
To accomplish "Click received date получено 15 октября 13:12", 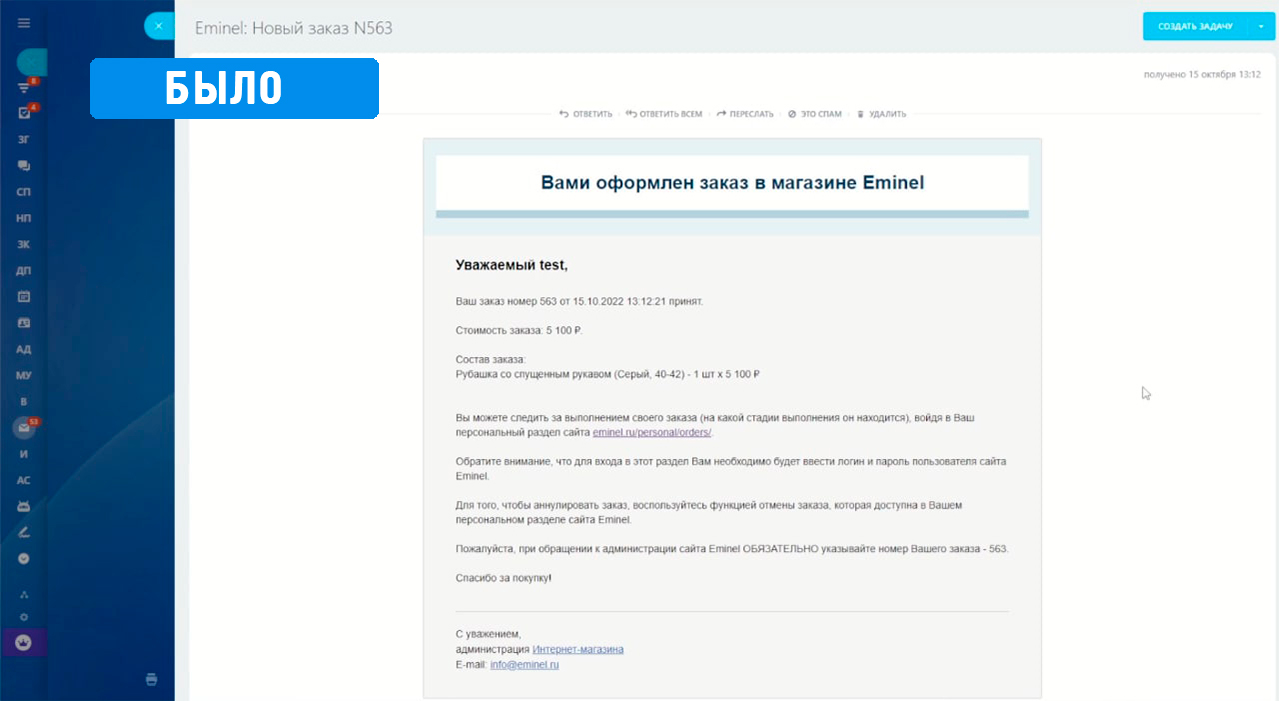I will tap(1202, 75).
